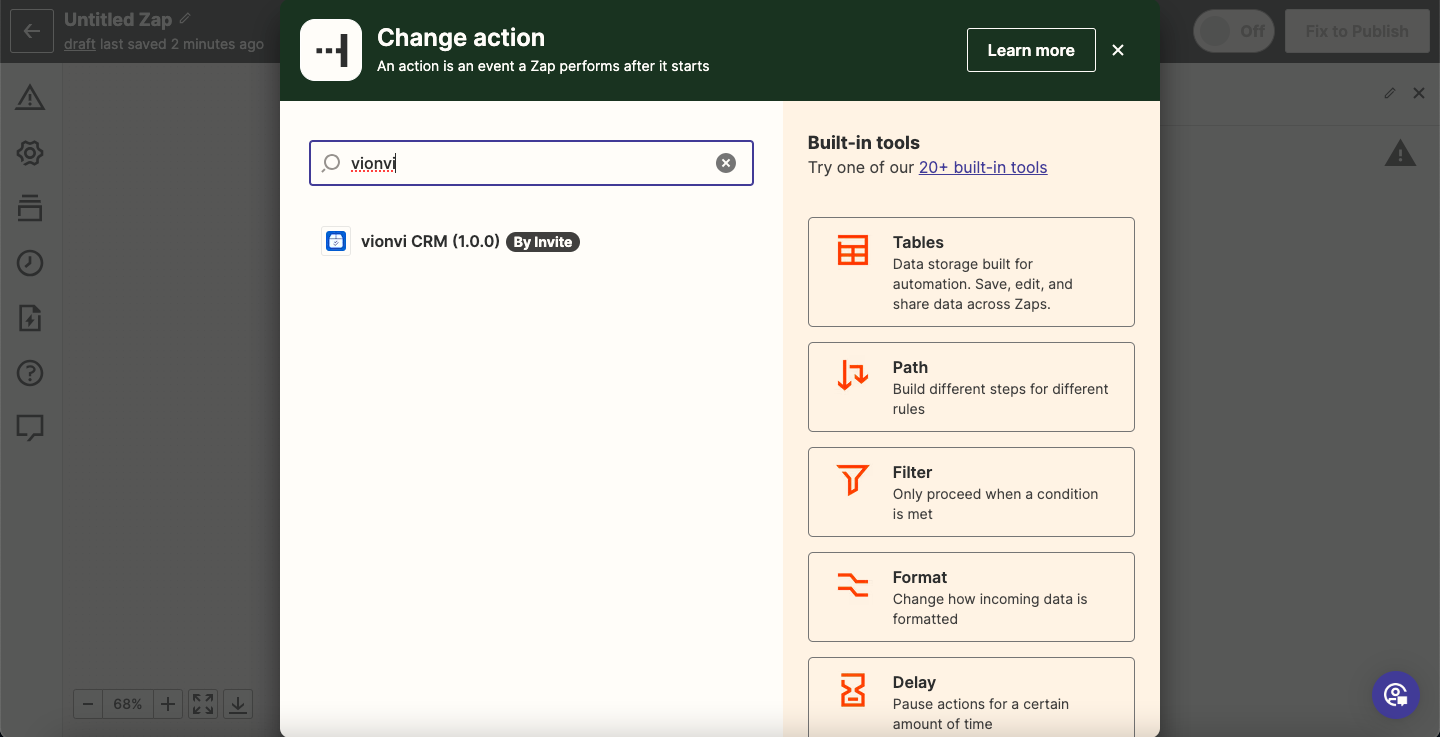Open the Zap details file icon
Image resolution: width=1440 pixels, height=737 pixels.
coord(30,319)
